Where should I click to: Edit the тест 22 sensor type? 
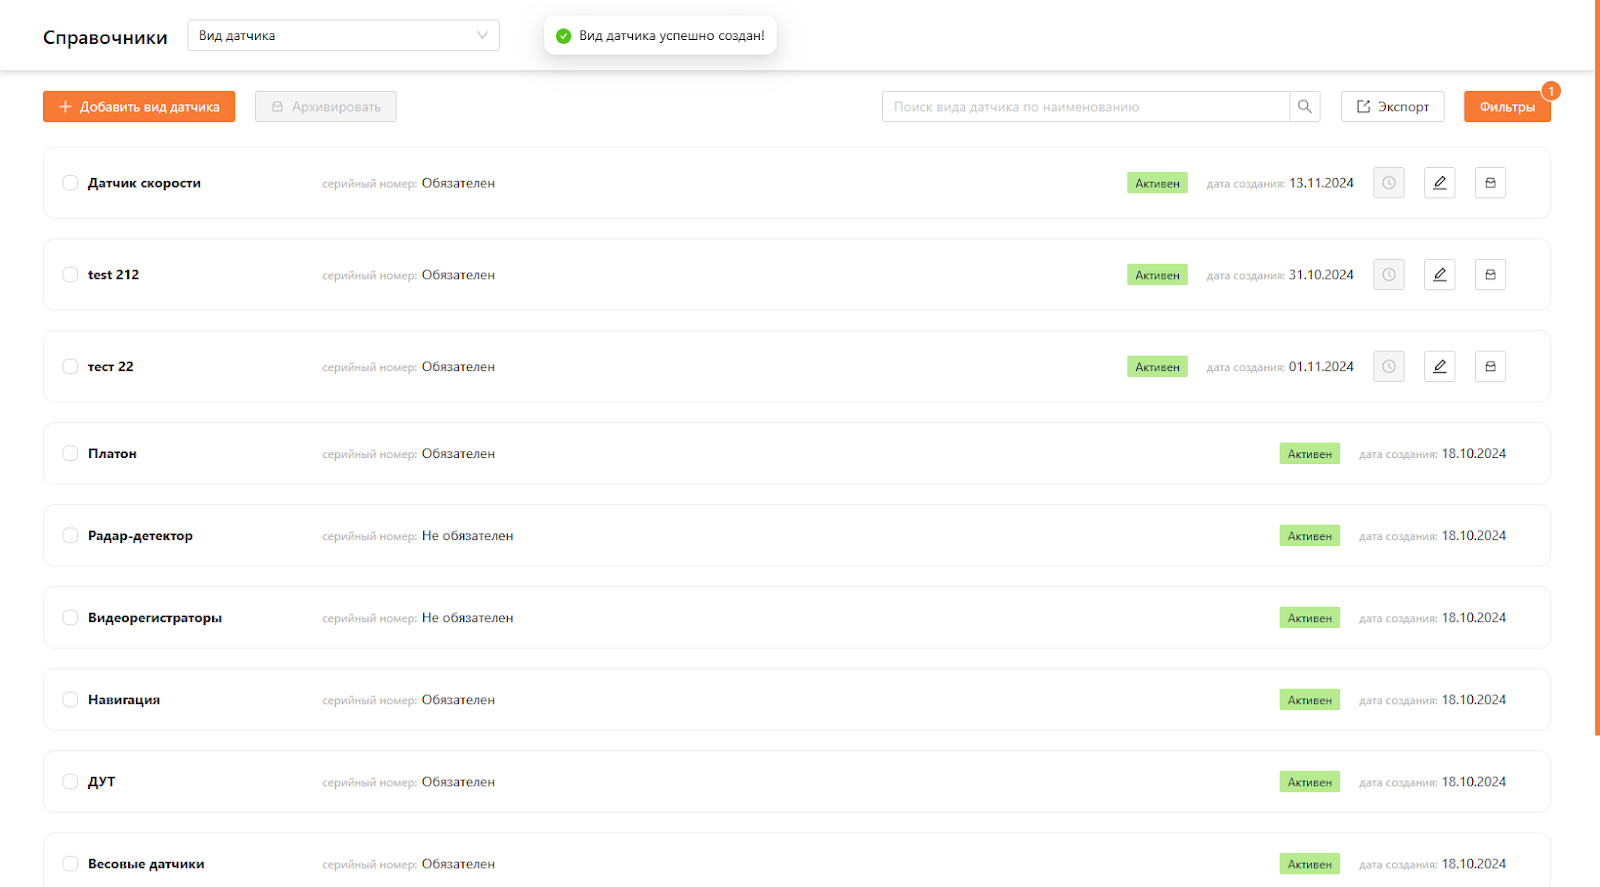click(x=1439, y=367)
